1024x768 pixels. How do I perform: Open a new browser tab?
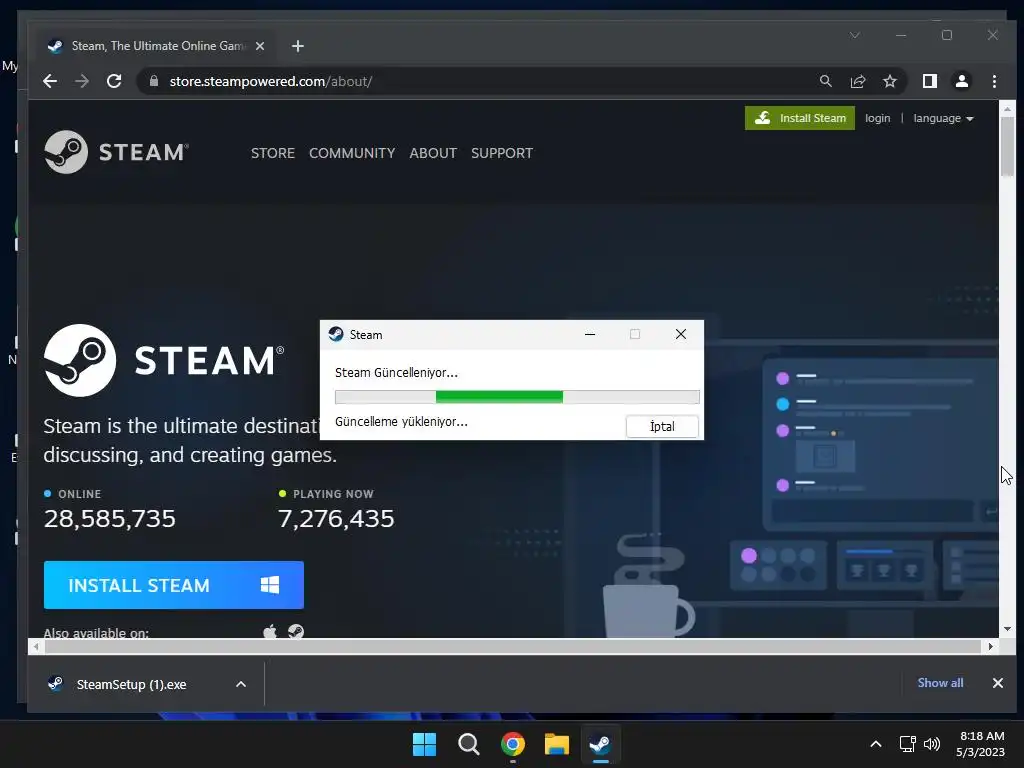pyautogui.click(x=298, y=46)
